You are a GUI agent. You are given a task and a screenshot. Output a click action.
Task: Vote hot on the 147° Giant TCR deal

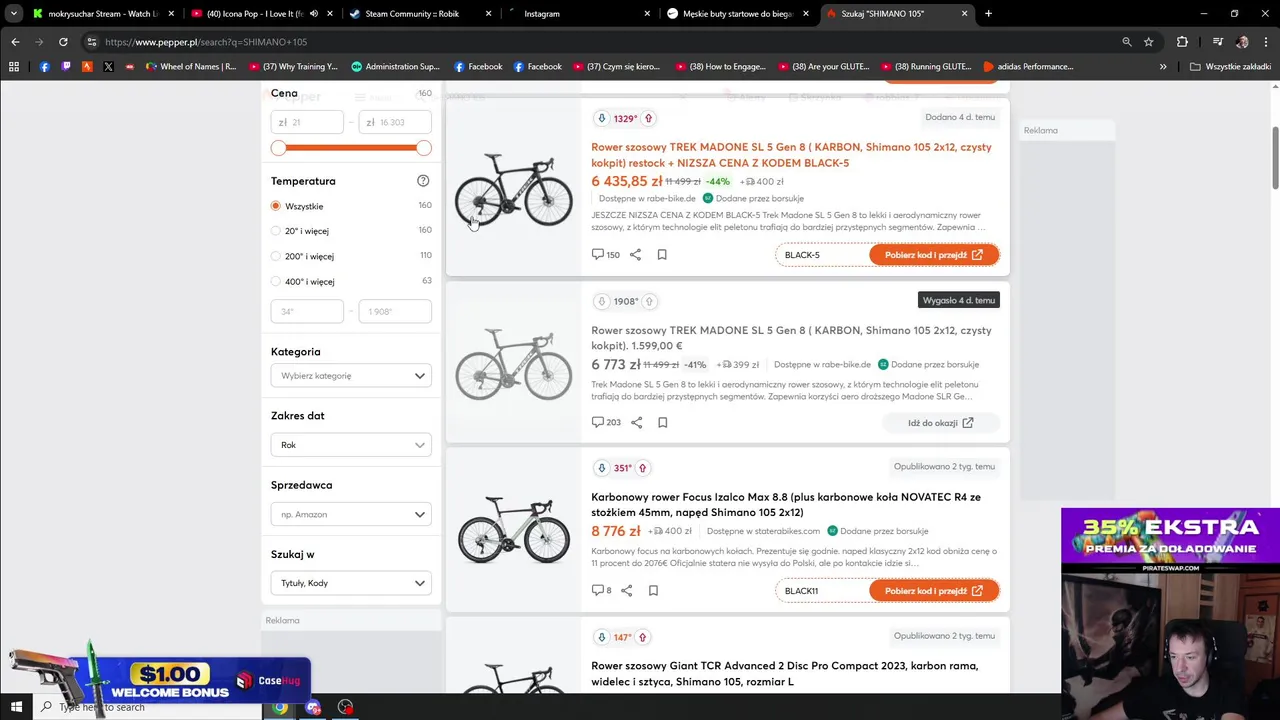(x=643, y=637)
